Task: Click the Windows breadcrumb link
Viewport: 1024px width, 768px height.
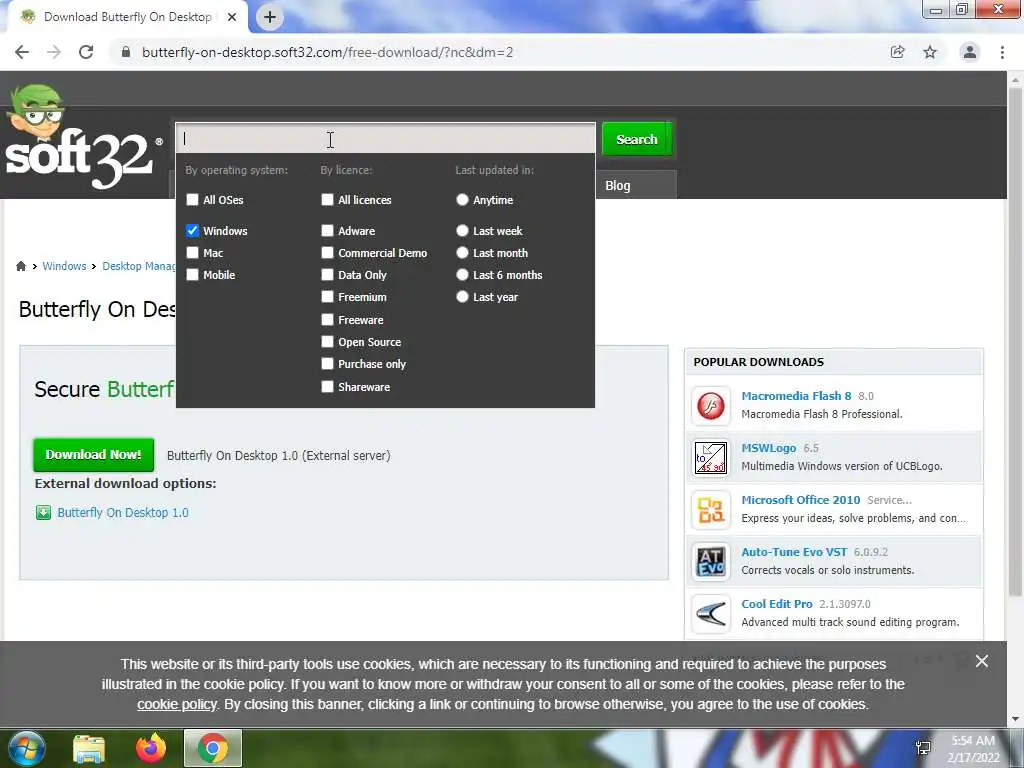Action: pos(64,266)
